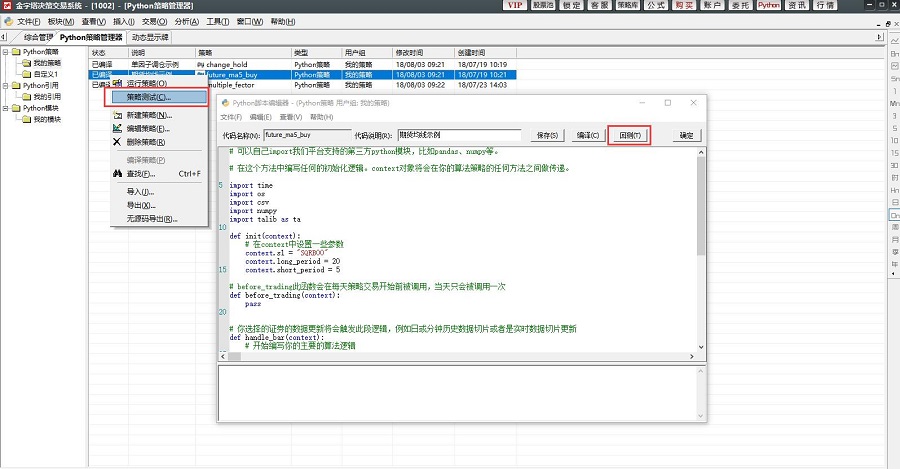Screen dimensions: 900x469
Task: Click the 确定 confirm button
Action: (x=686, y=135)
